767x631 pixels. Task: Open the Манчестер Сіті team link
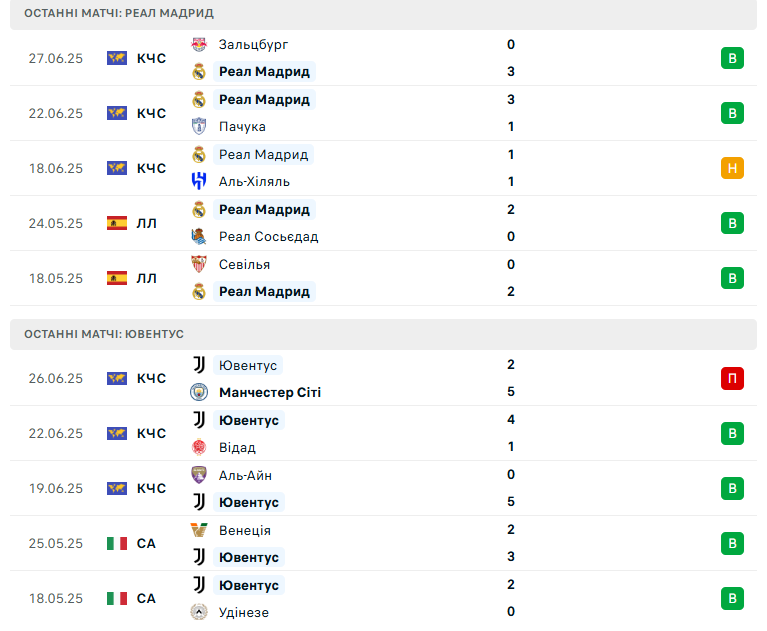point(270,392)
